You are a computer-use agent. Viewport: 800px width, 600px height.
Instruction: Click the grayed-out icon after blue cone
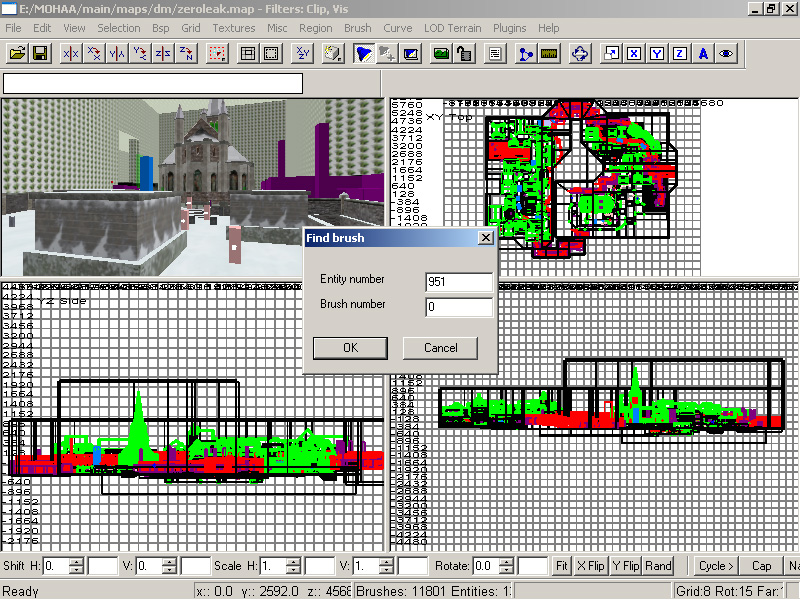coord(387,53)
